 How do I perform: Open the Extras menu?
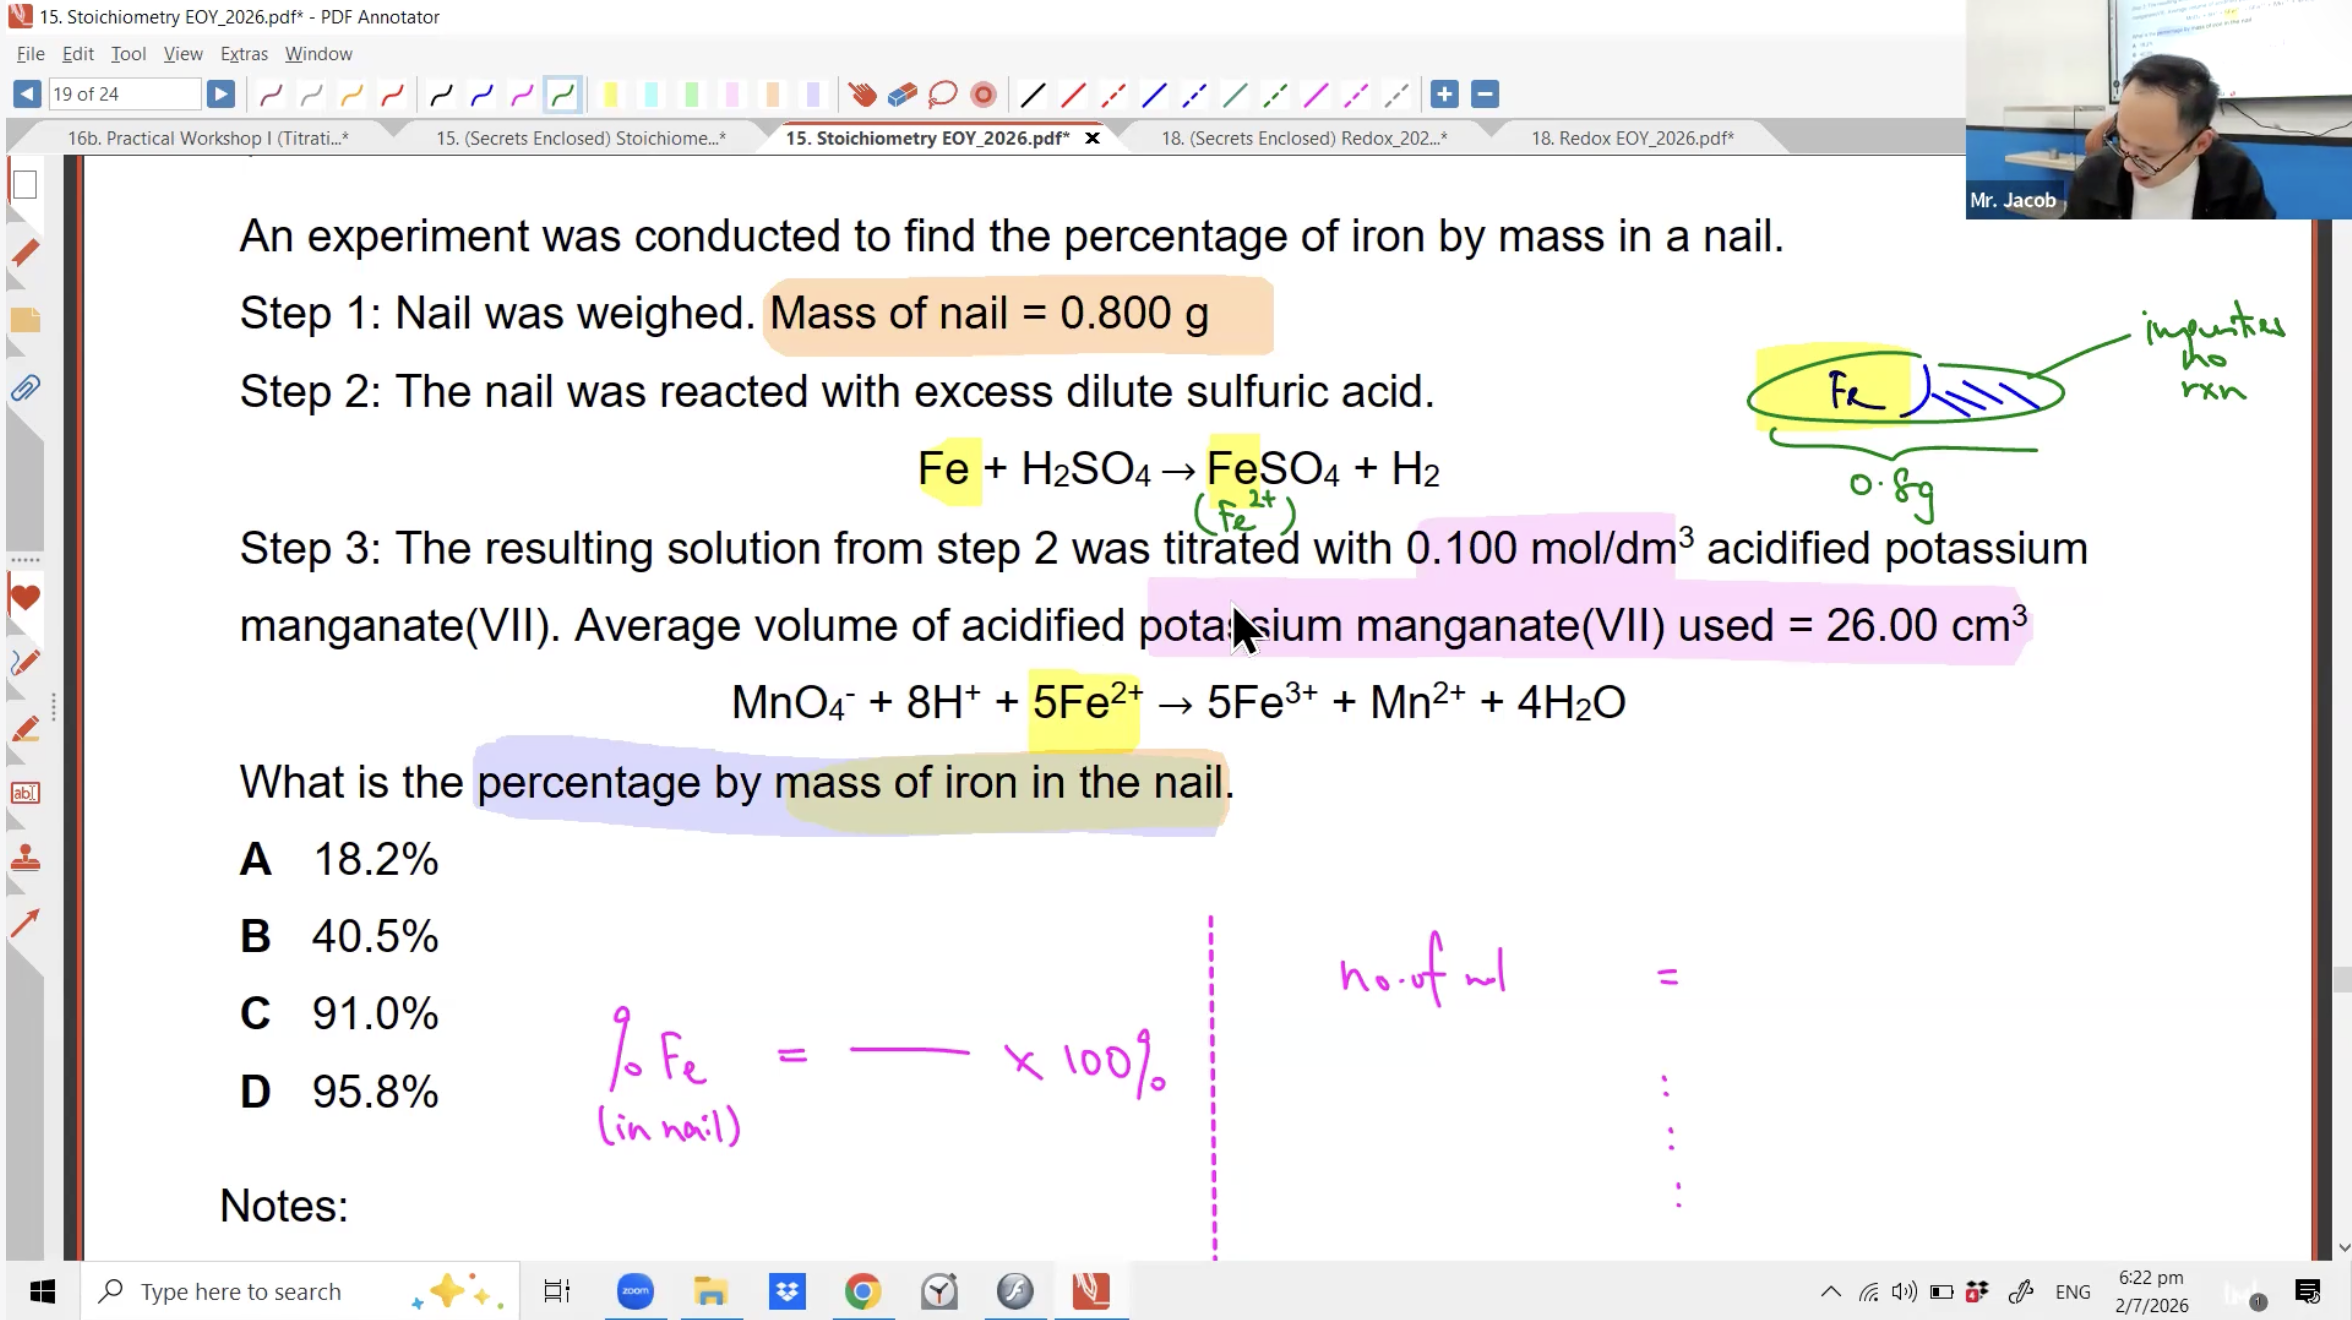[x=244, y=54]
